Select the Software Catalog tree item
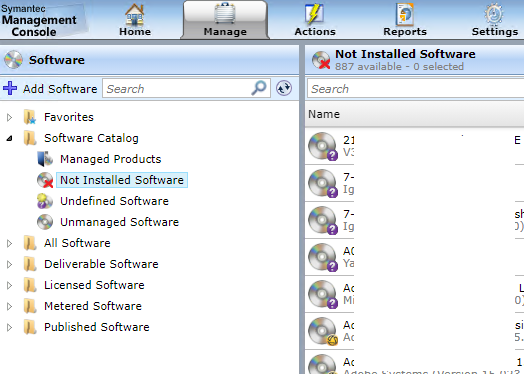 (91, 138)
